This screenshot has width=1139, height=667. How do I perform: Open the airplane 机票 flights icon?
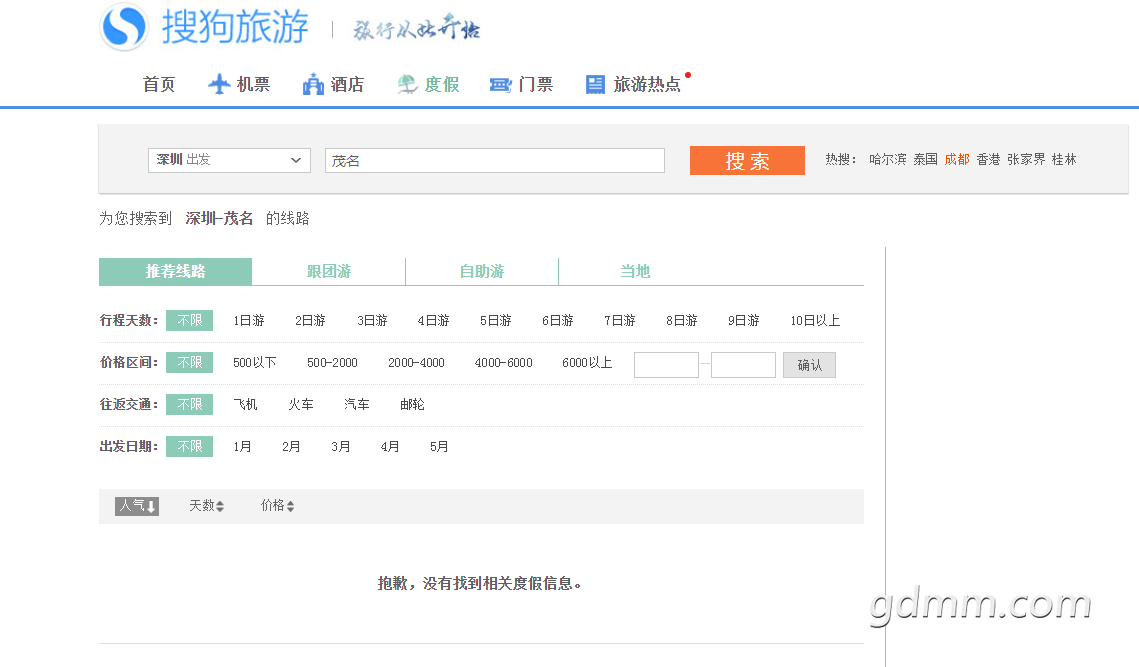219,85
